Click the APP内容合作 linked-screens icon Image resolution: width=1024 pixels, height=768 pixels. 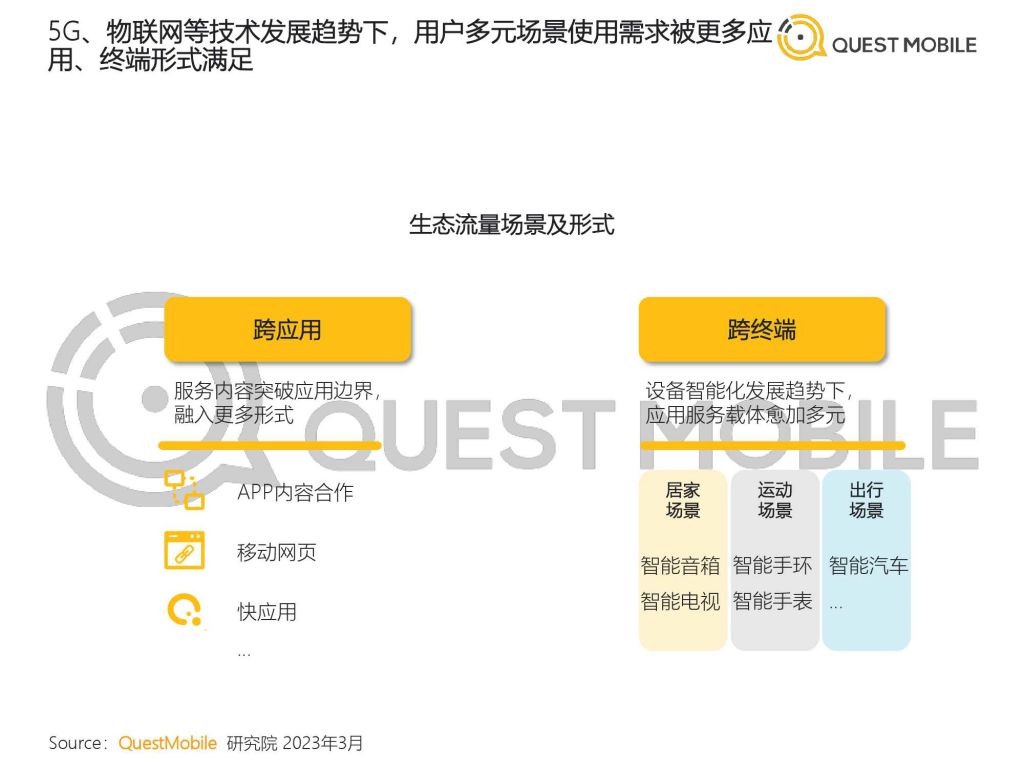184,490
